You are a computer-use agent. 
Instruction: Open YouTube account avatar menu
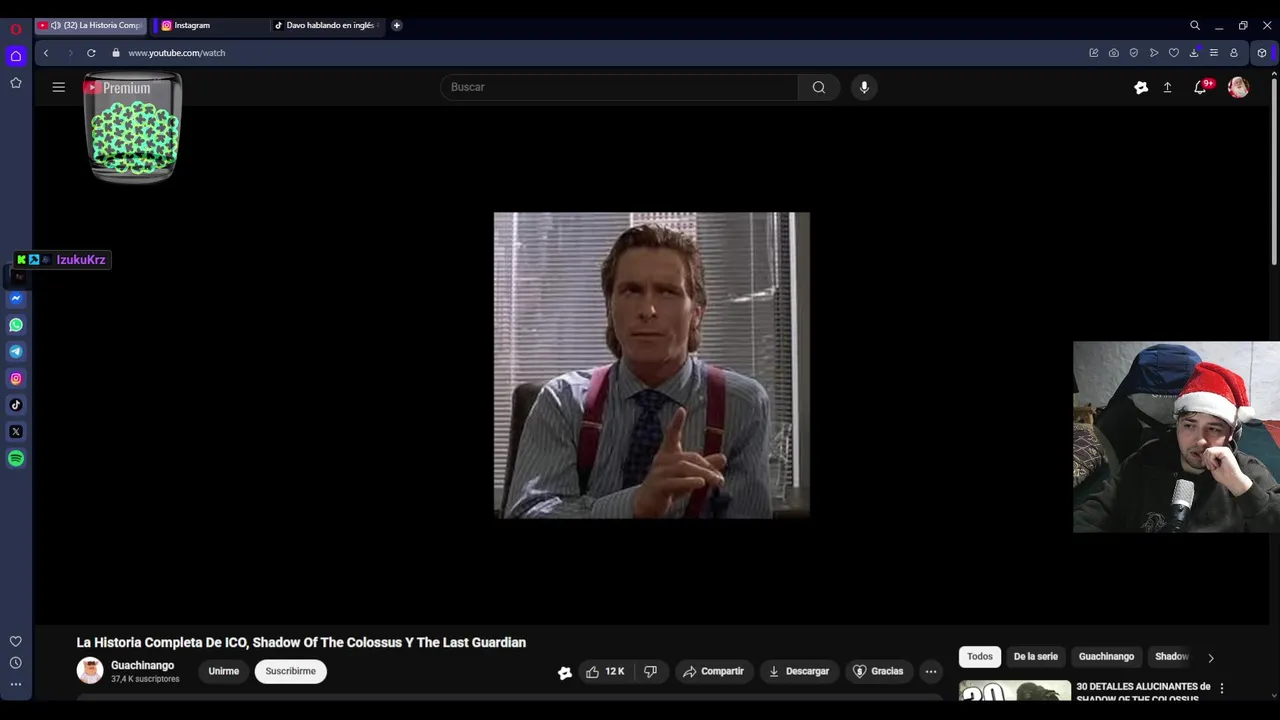(1238, 88)
